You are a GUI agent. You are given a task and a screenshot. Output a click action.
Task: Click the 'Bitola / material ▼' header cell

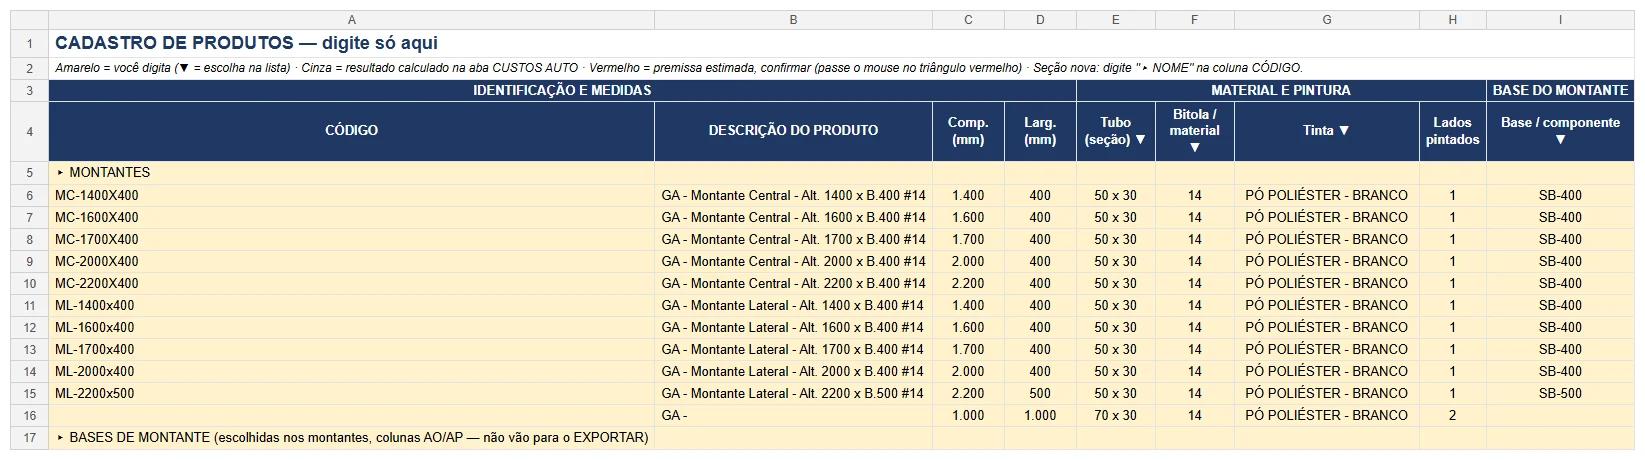point(1194,131)
